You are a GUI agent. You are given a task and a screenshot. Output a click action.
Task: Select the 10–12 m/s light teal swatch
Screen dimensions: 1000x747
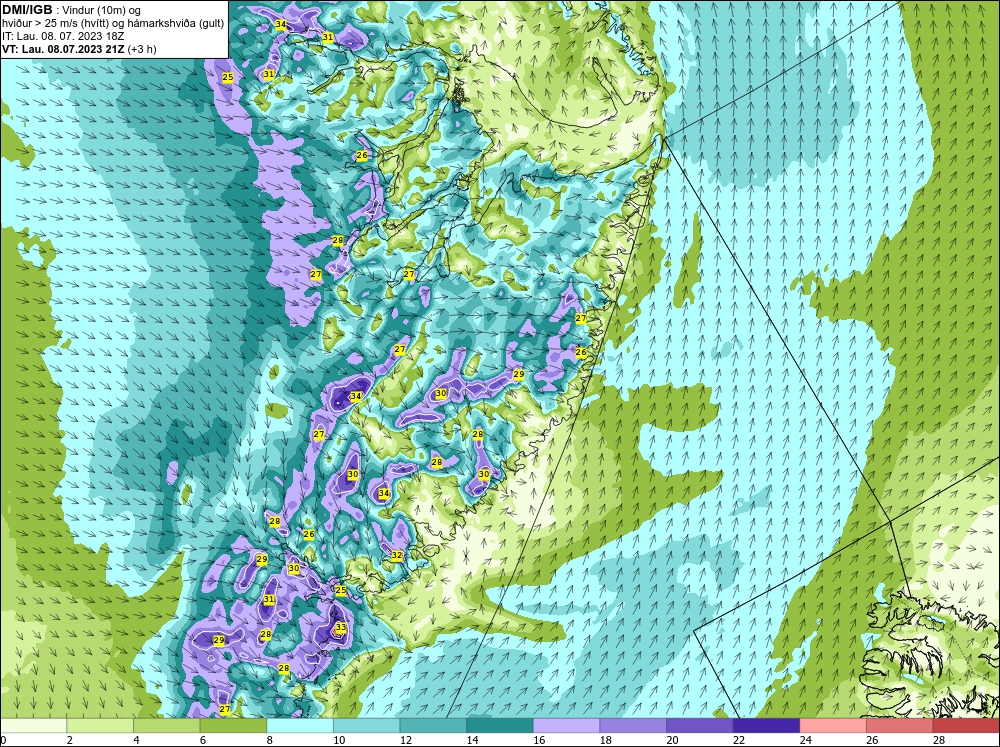pyautogui.click(x=366, y=726)
